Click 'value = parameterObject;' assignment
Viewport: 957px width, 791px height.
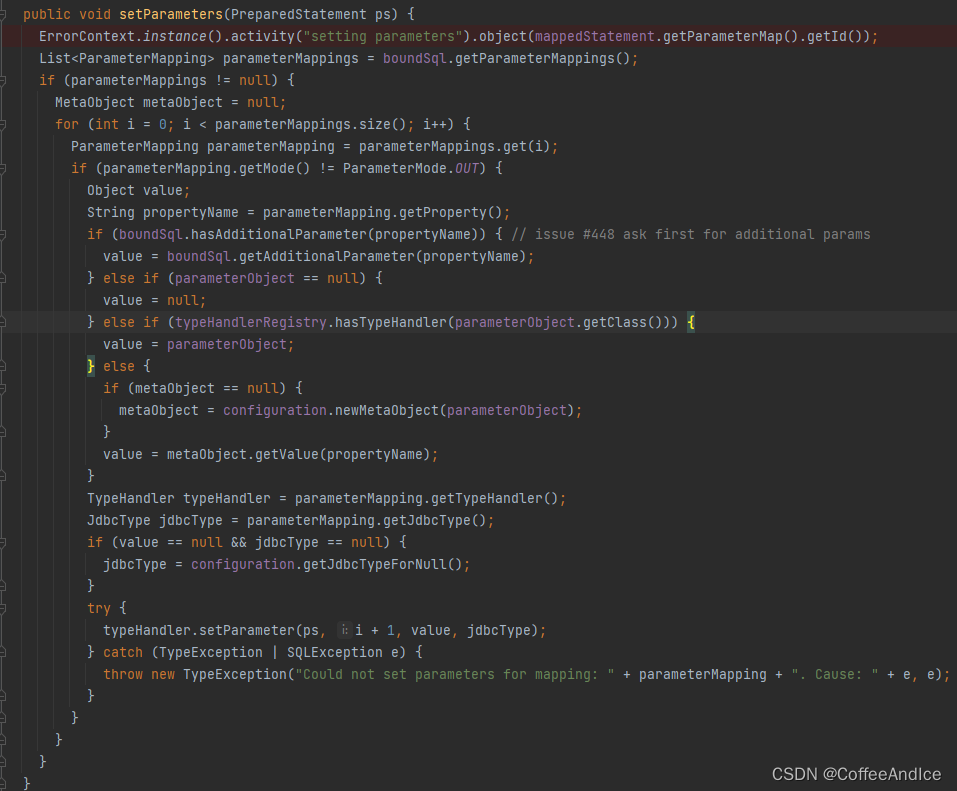tap(198, 344)
